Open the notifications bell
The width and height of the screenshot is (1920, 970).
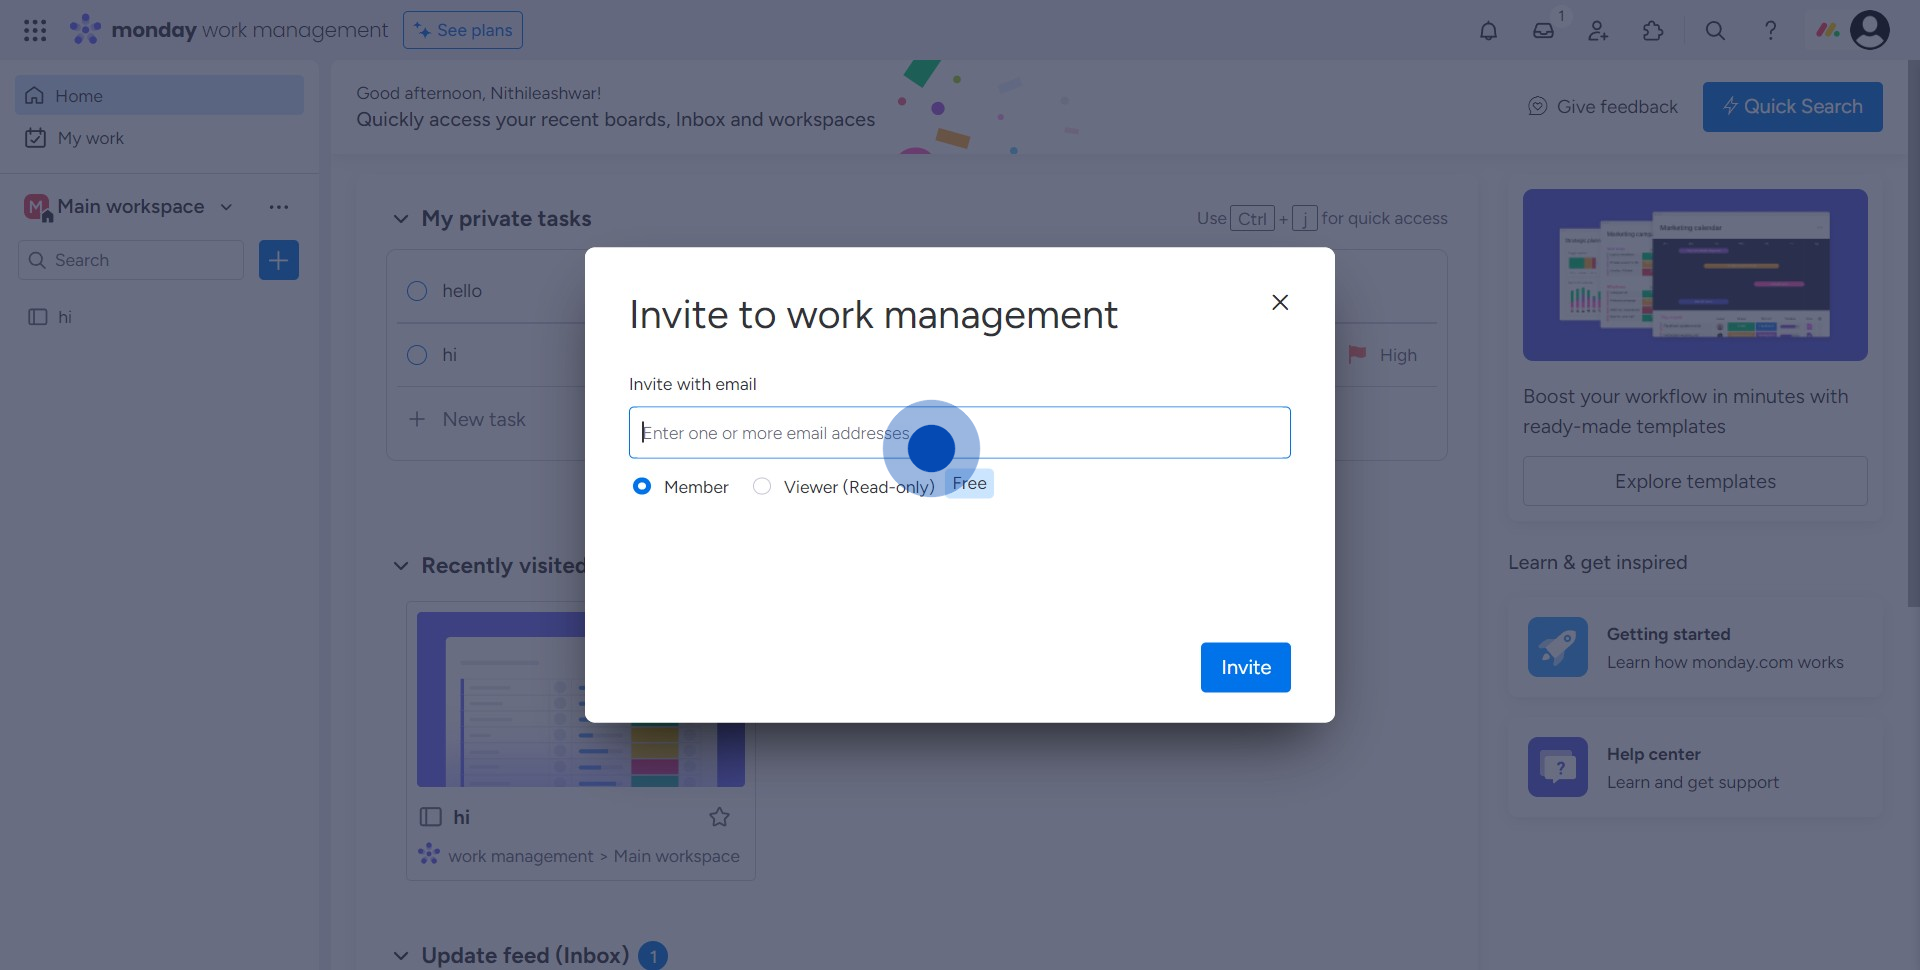pos(1488,31)
